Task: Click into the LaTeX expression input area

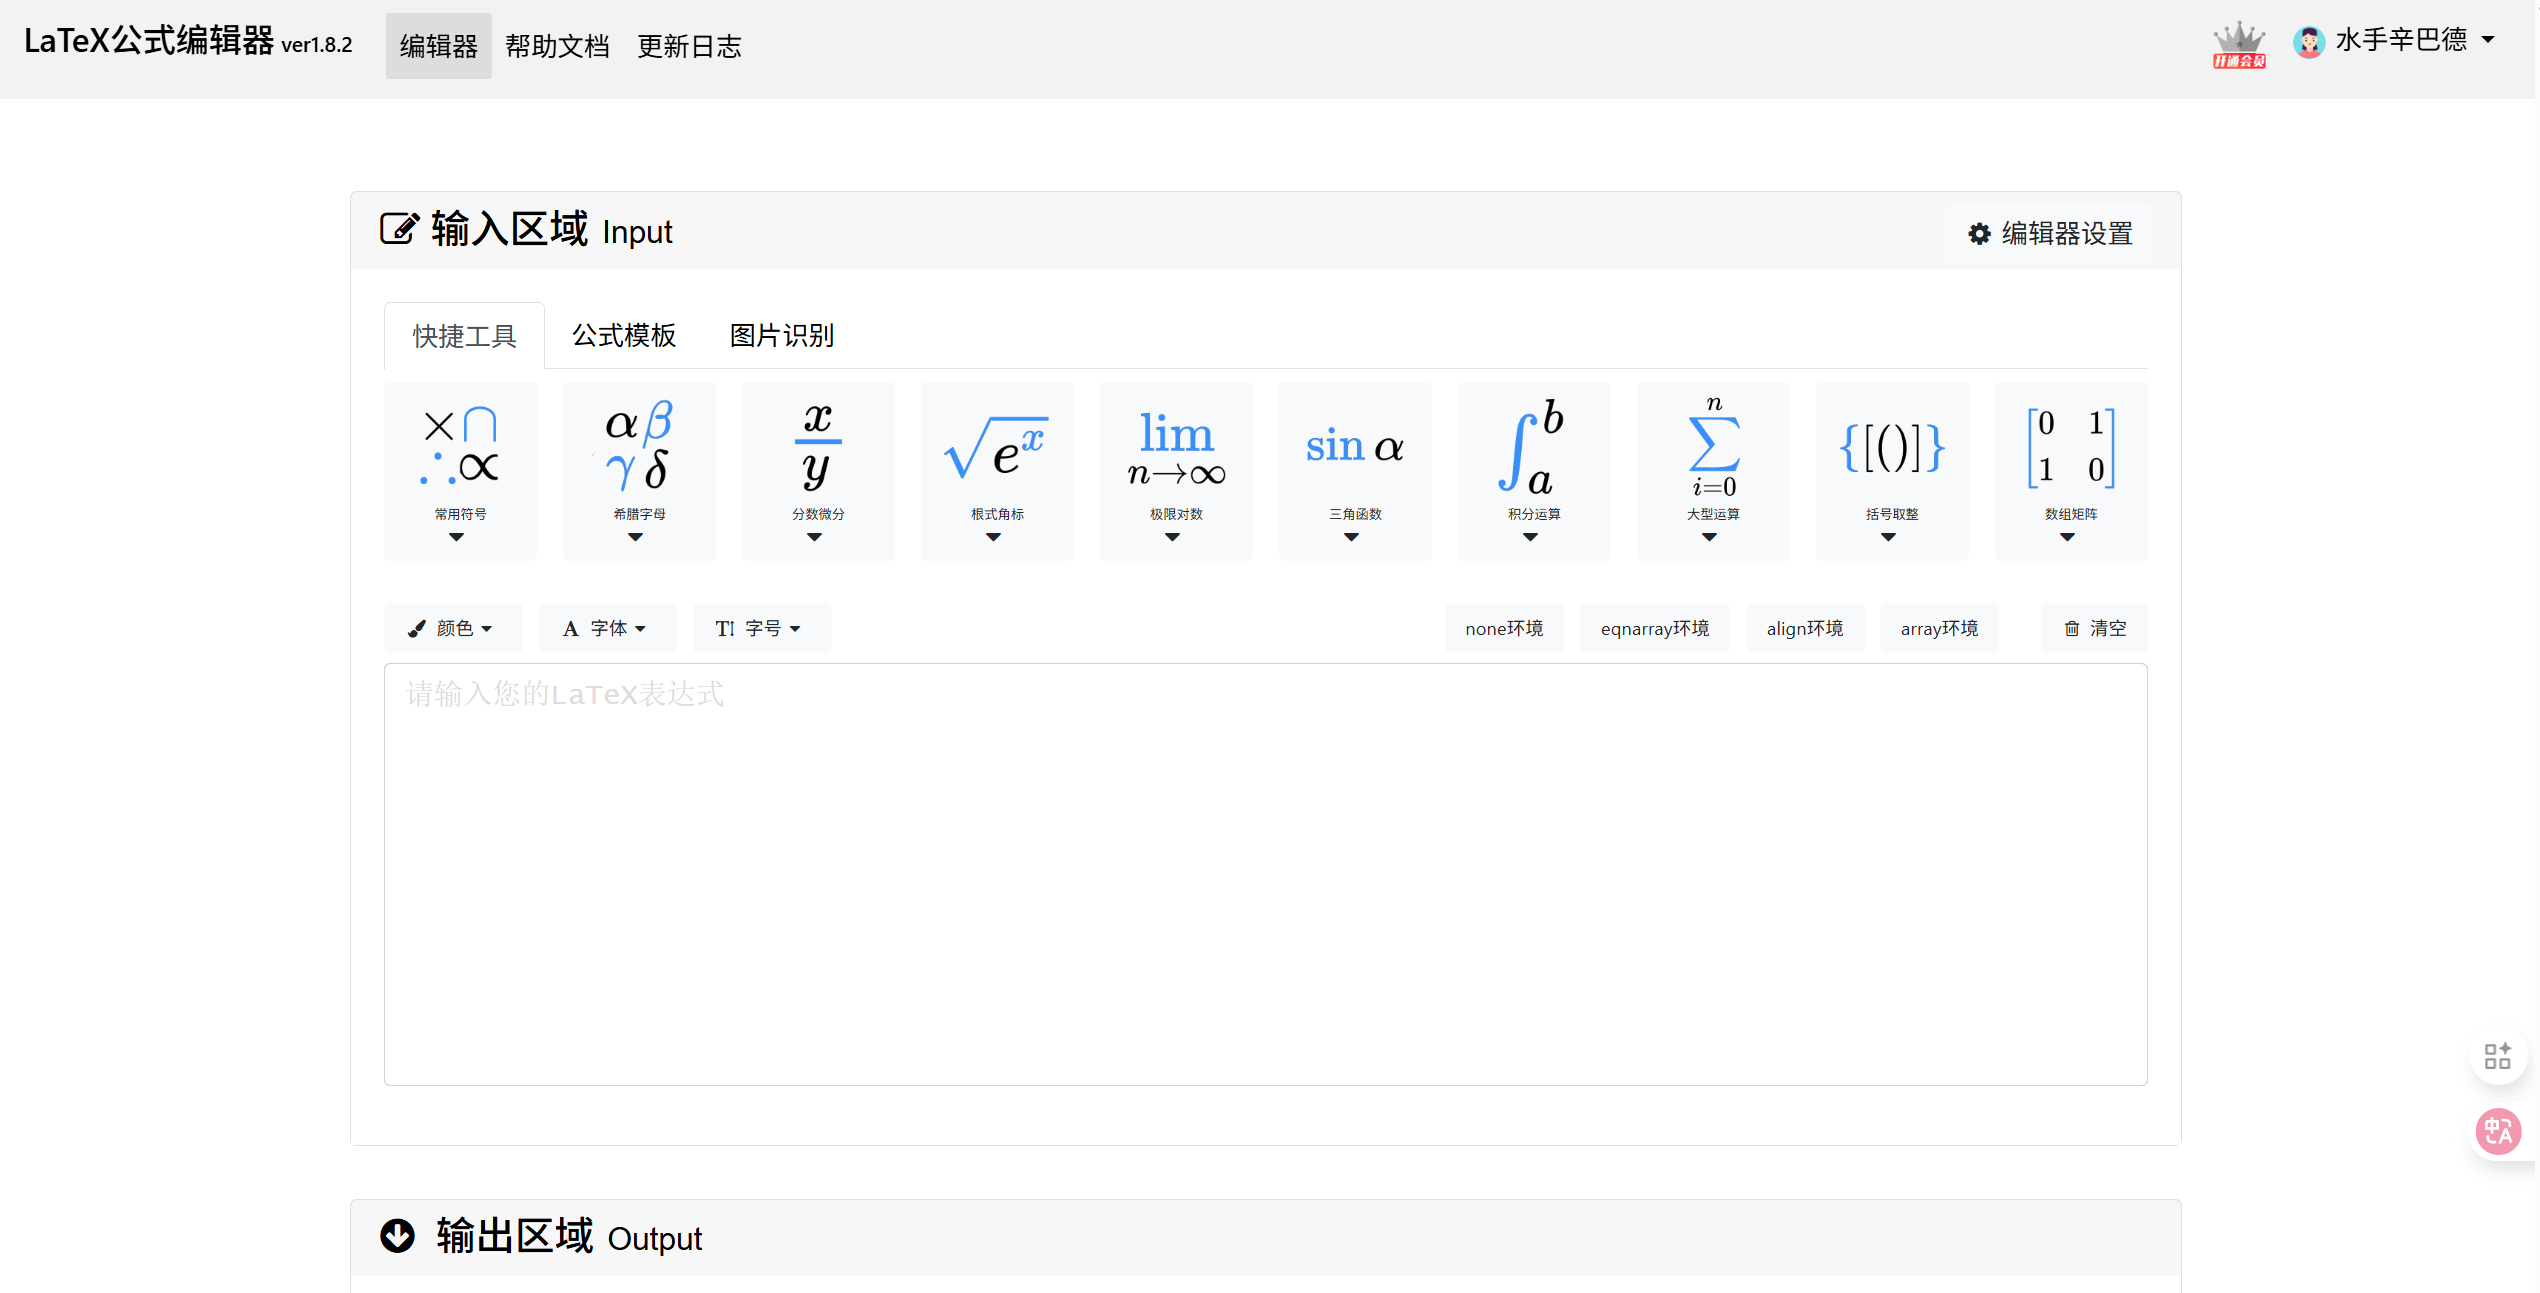Action: click(1265, 875)
